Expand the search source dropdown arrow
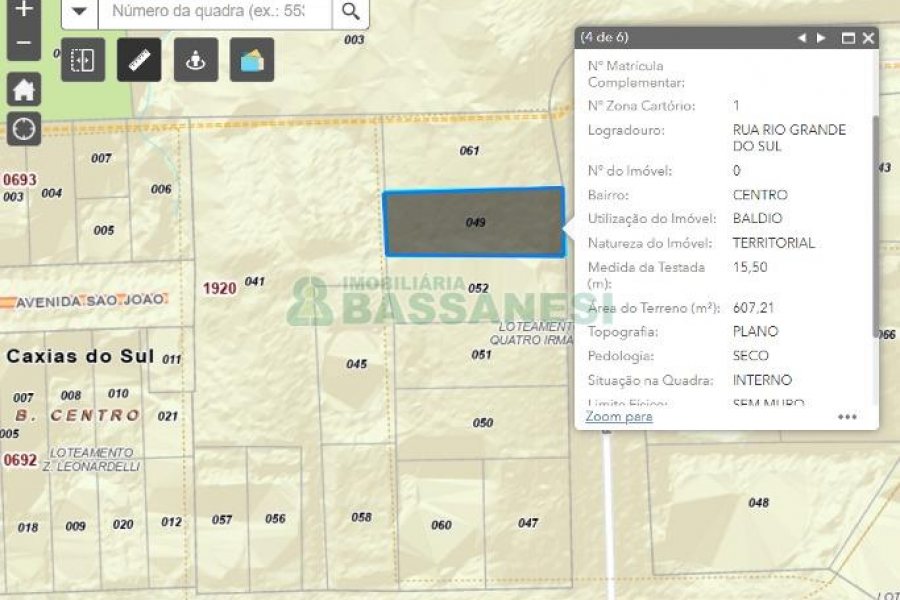This screenshot has width=900, height=600. (x=80, y=12)
